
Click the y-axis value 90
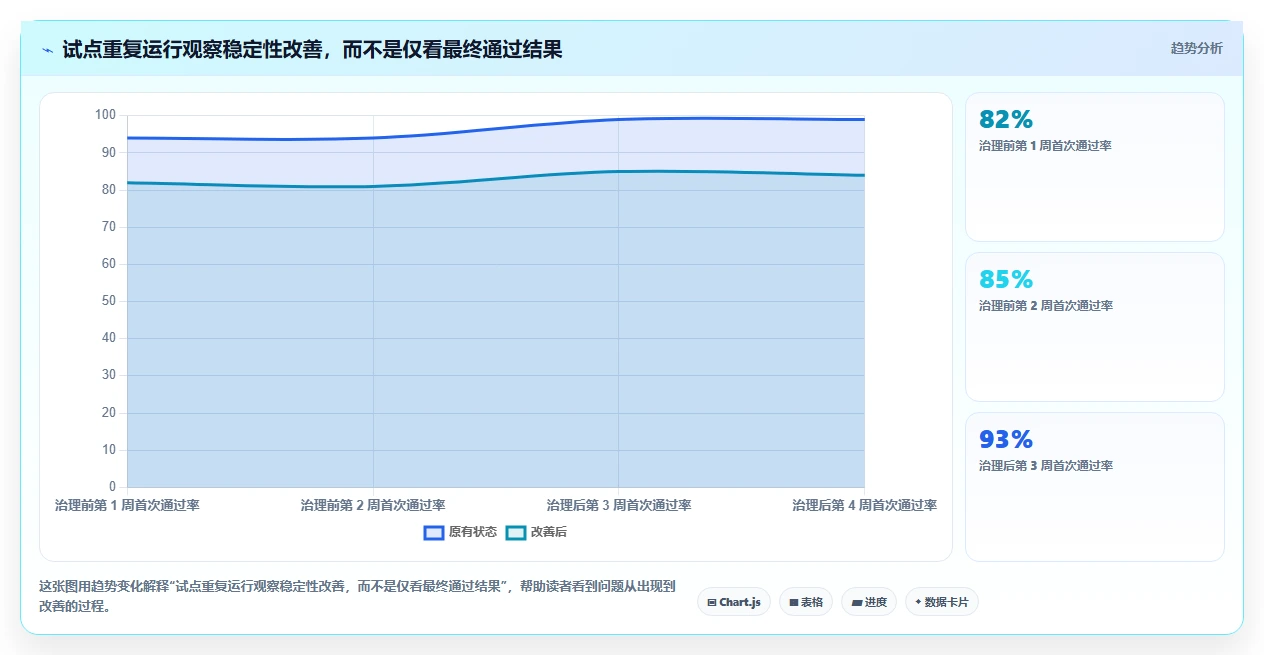(x=109, y=152)
